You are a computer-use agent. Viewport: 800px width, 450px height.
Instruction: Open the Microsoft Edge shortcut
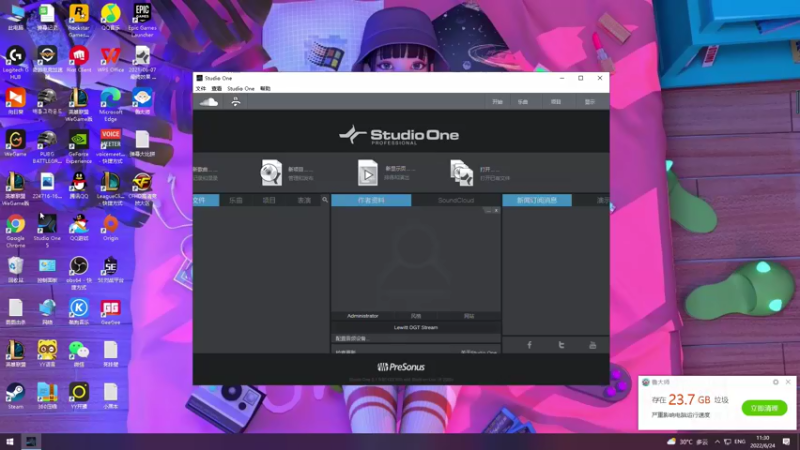110,104
